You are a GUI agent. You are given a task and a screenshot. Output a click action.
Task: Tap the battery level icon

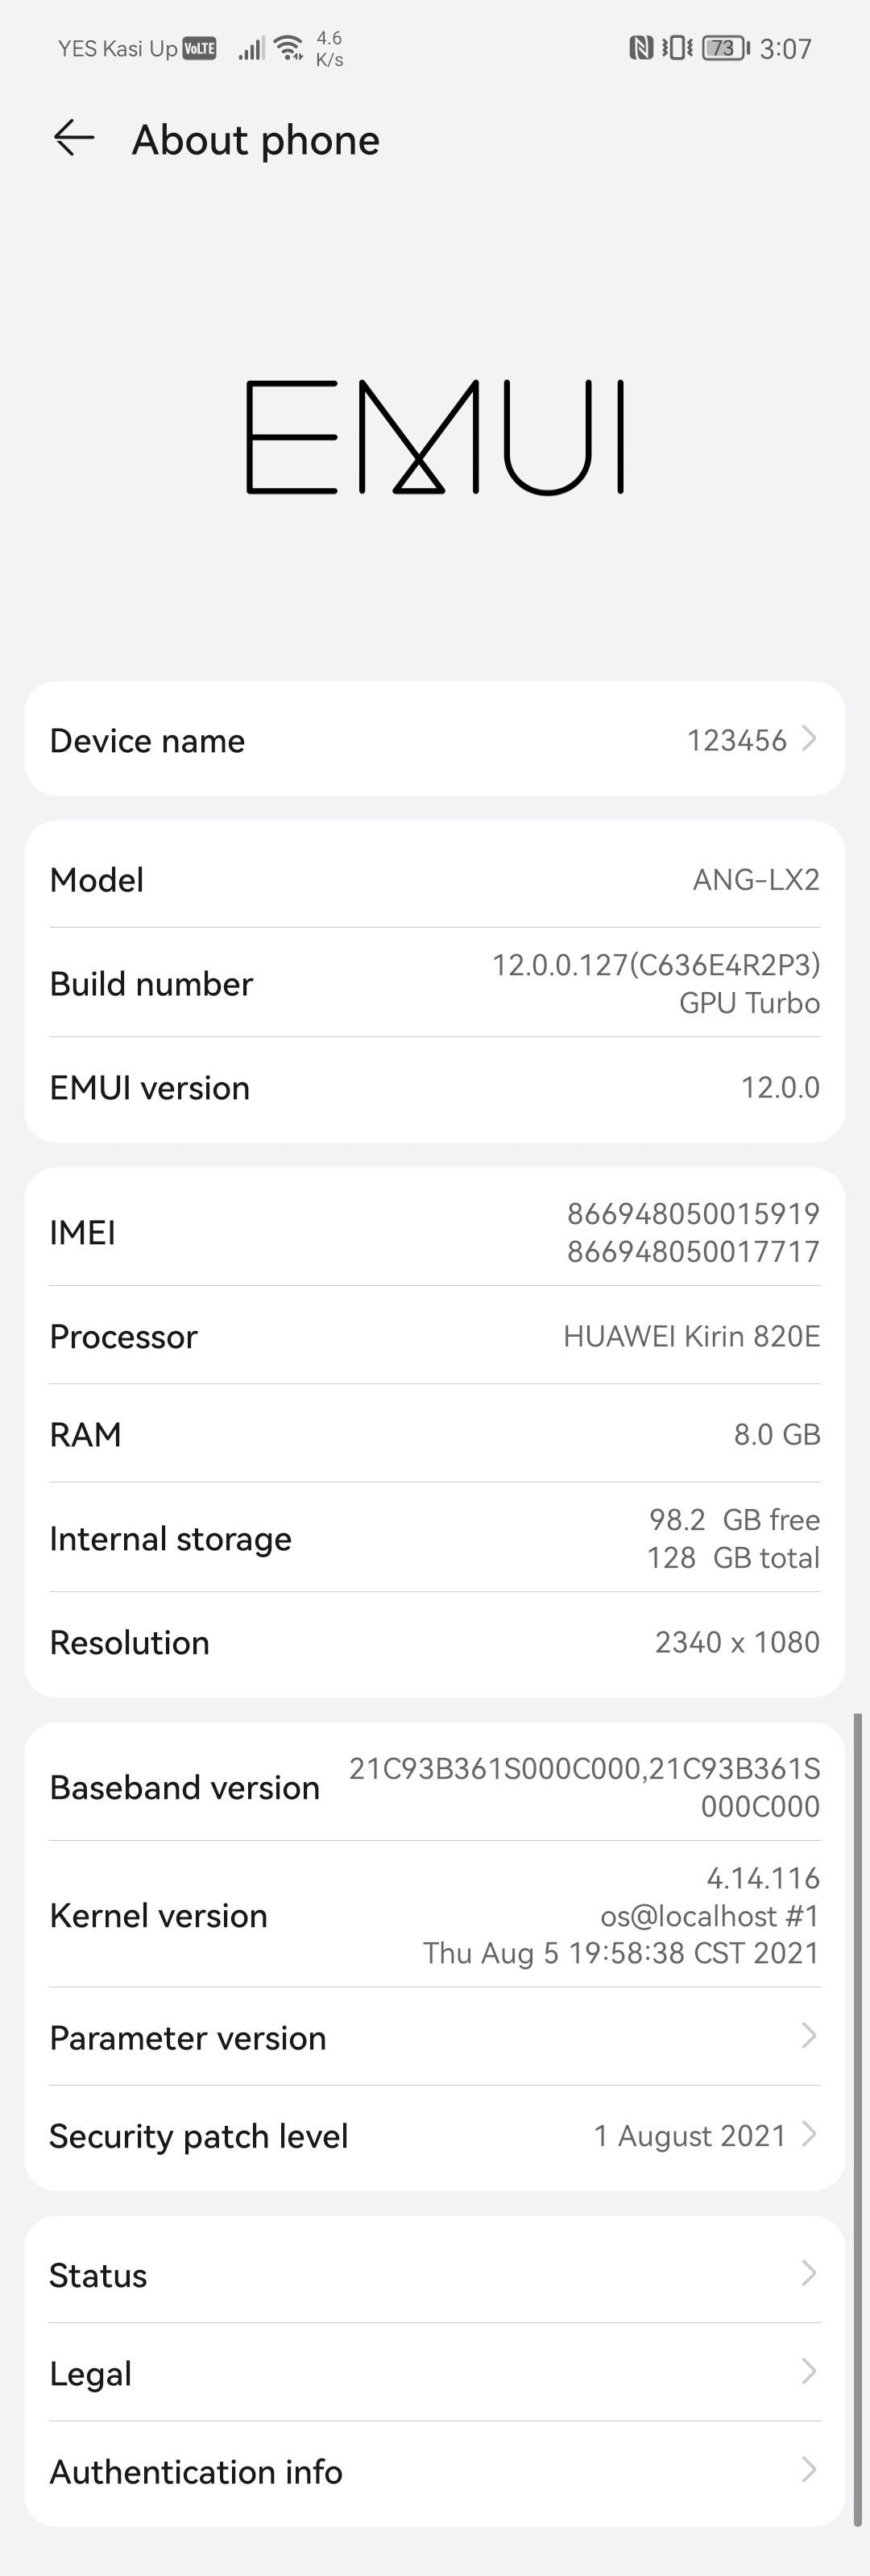click(725, 47)
